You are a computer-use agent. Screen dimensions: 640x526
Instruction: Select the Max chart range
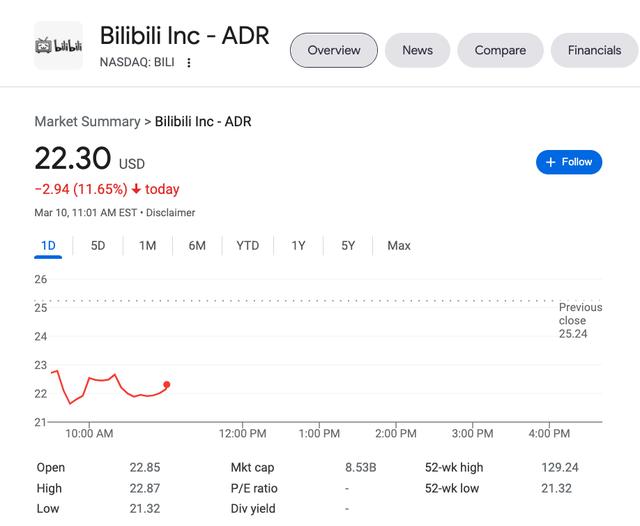pyautogui.click(x=399, y=245)
